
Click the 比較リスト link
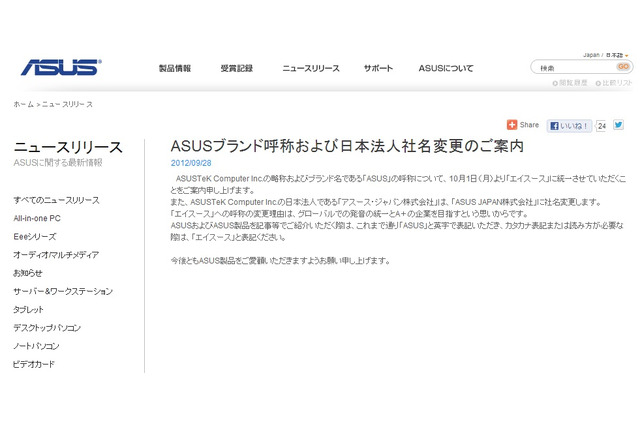pos(614,83)
